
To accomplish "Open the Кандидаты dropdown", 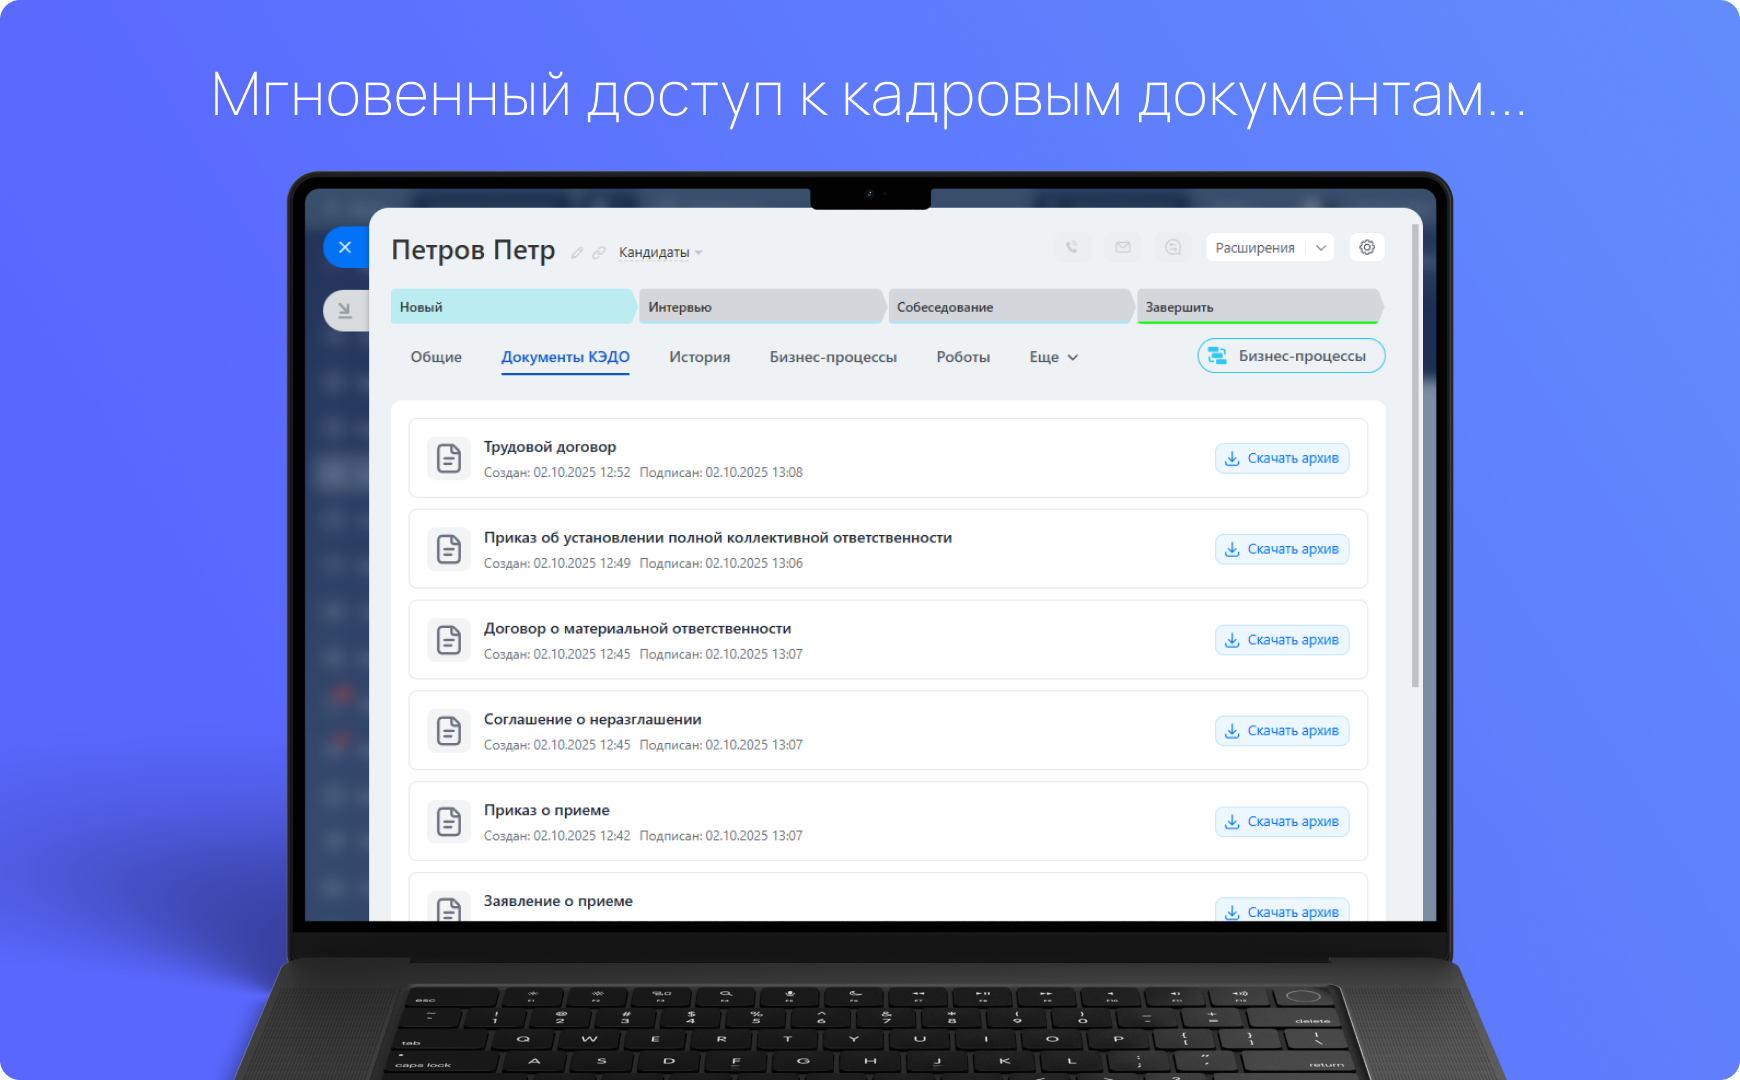I will pyautogui.click(x=660, y=253).
